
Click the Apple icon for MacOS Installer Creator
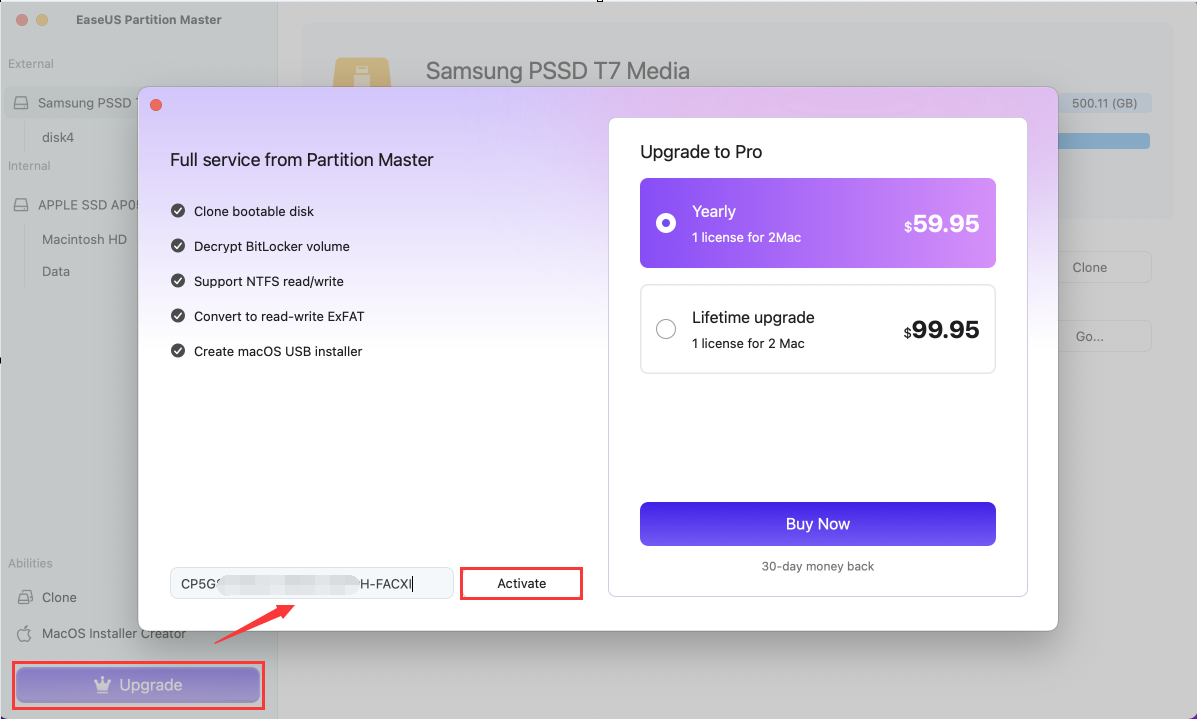click(24, 633)
